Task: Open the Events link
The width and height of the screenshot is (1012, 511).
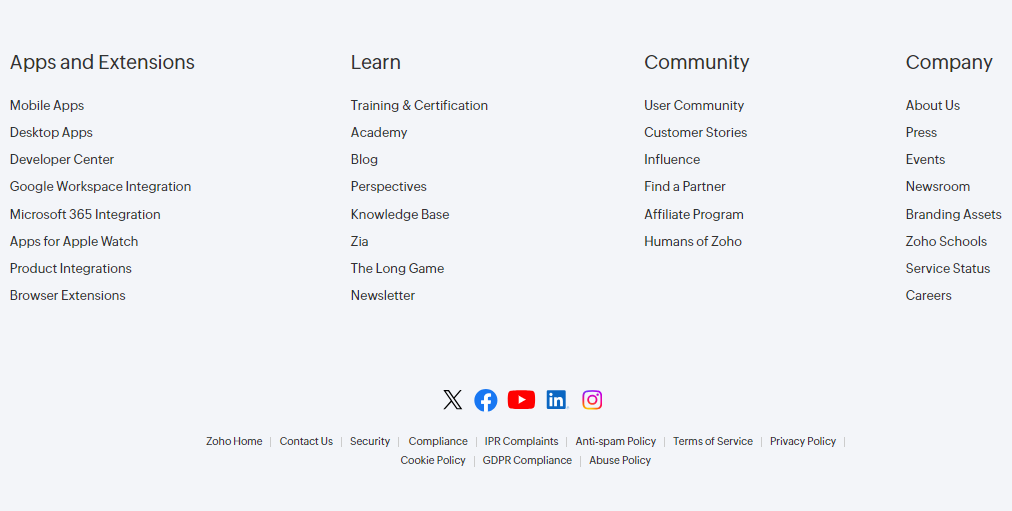Action: click(926, 159)
